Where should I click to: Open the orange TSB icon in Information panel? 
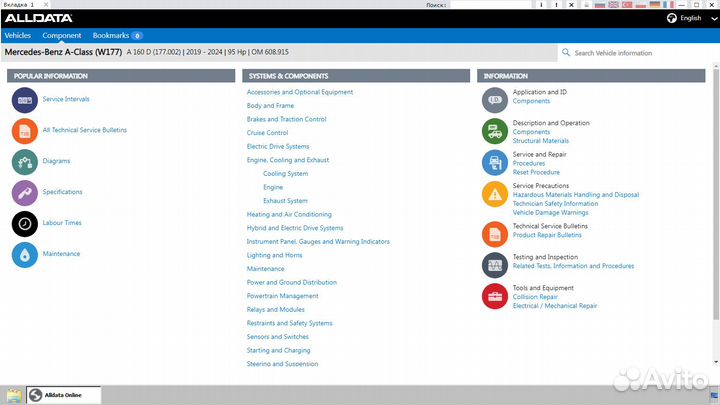pyautogui.click(x=495, y=234)
